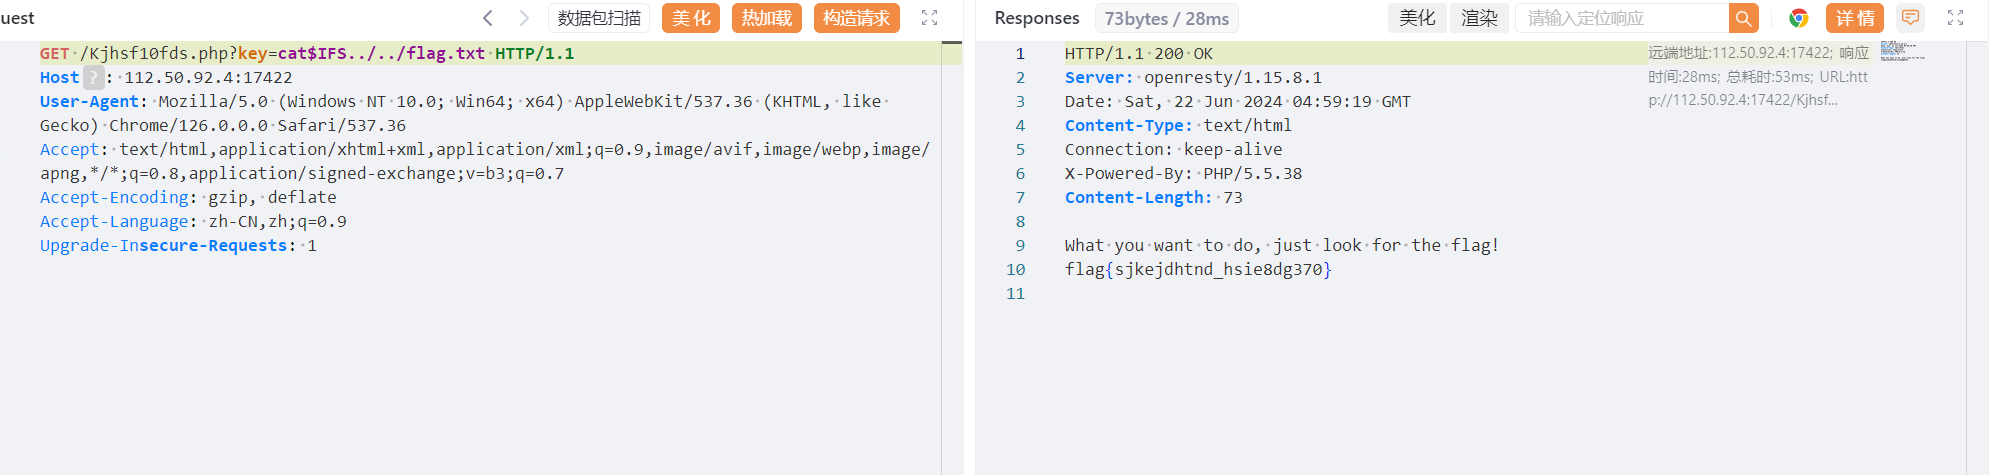
Task: Click the Accept-Encoding header line
Action: pyautogui.click(x=188, y=197)
